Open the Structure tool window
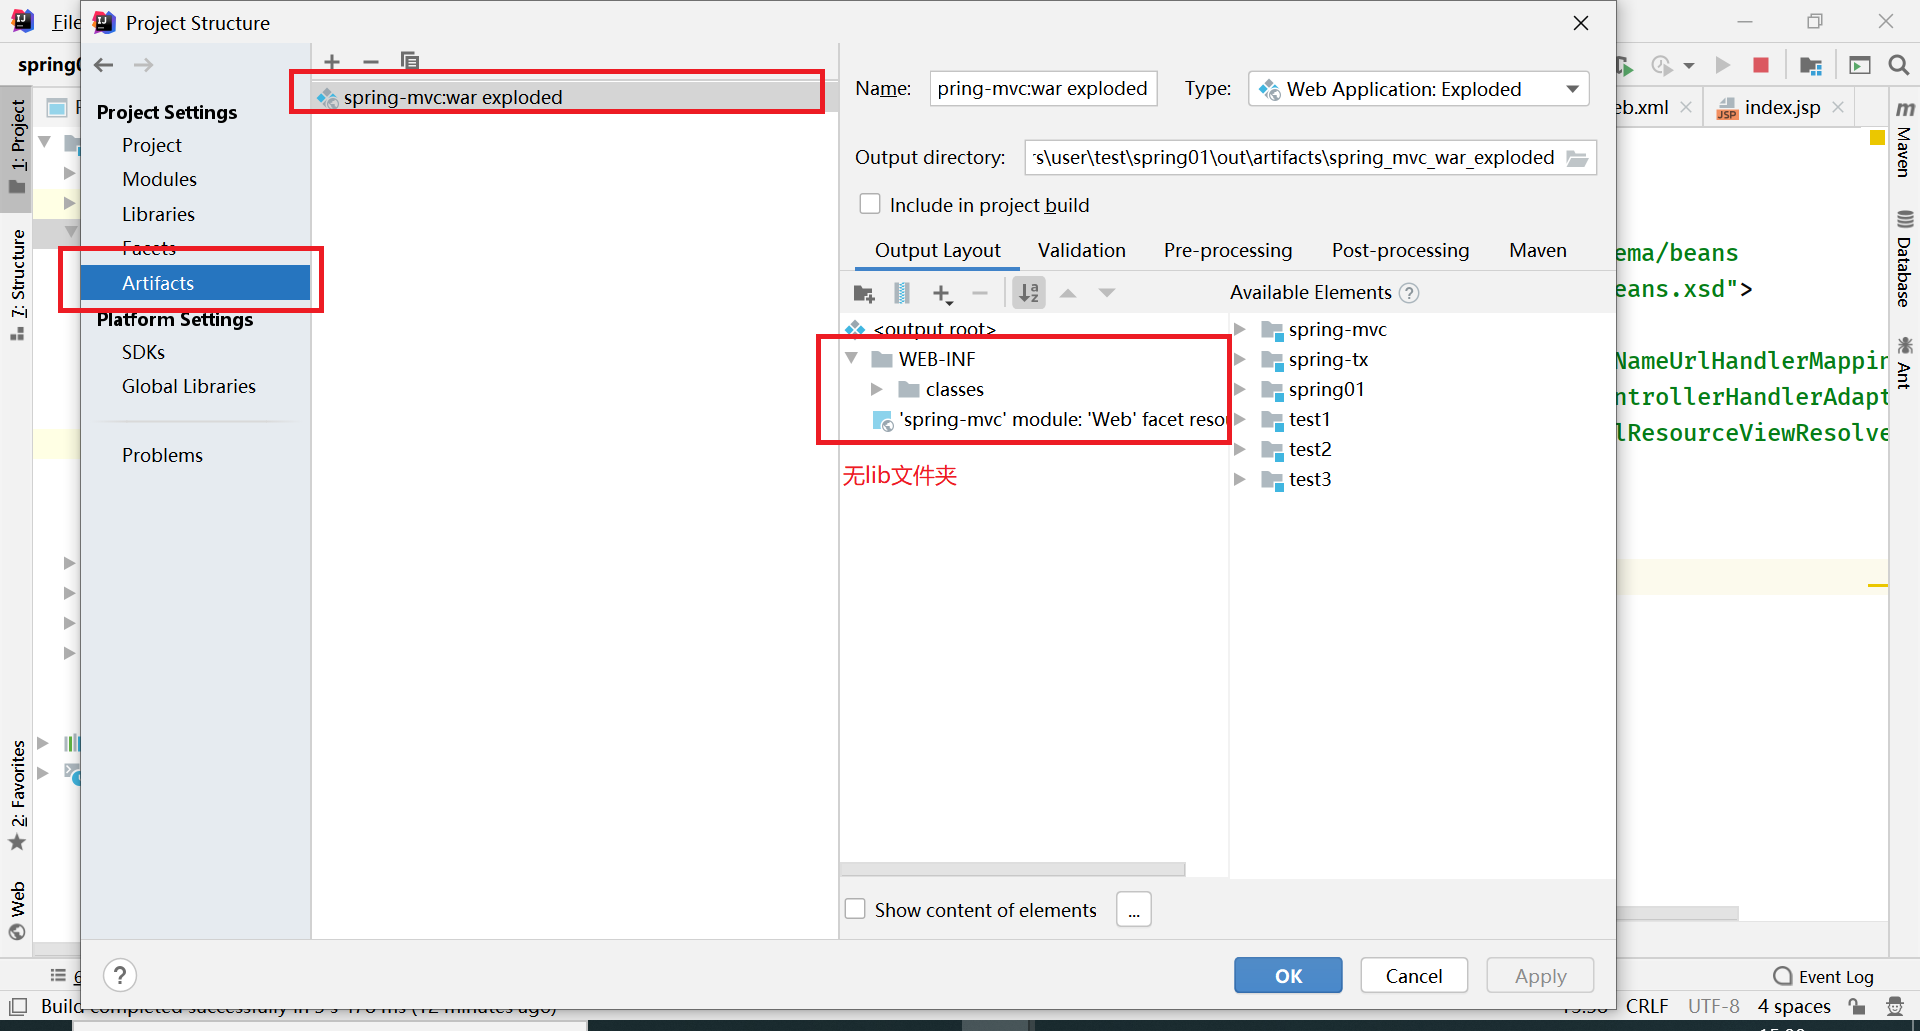Image resolution: width=1920 pixels, height=1031 pixels. [x=17, y=285]
